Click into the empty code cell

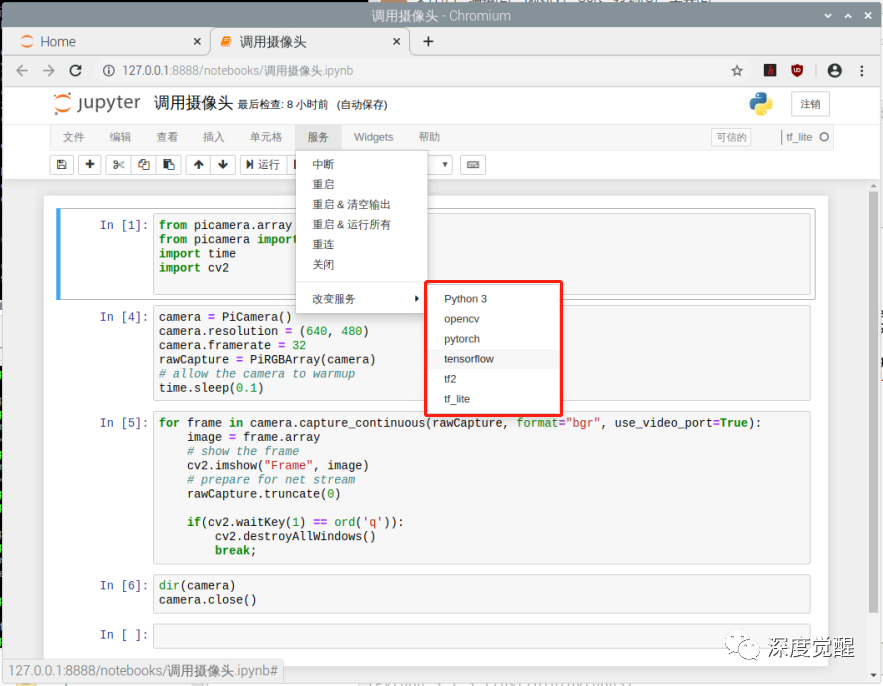pos(481,635)
